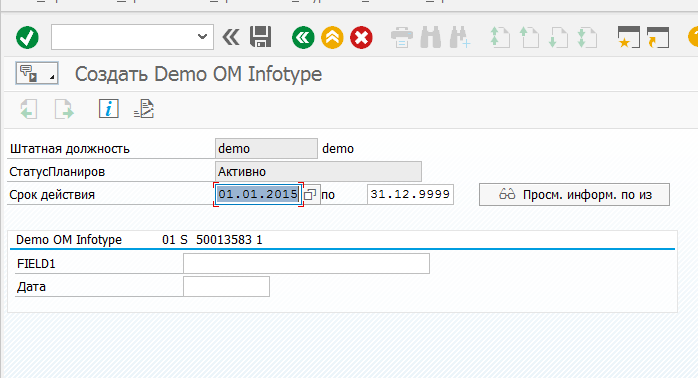Click the end date 31.12.9999 field
698x378 pixels.
410,195
